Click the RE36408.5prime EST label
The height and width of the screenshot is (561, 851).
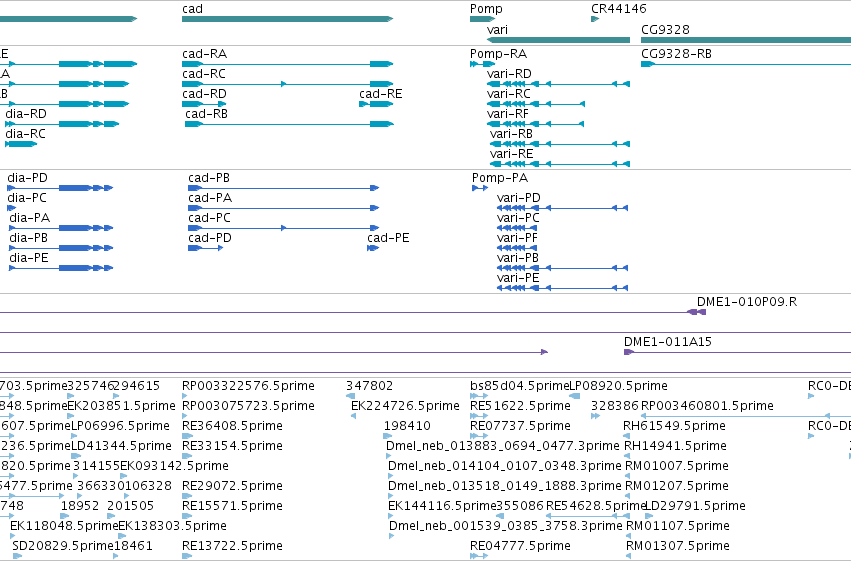pyautogui.click(x=232, y=426)
